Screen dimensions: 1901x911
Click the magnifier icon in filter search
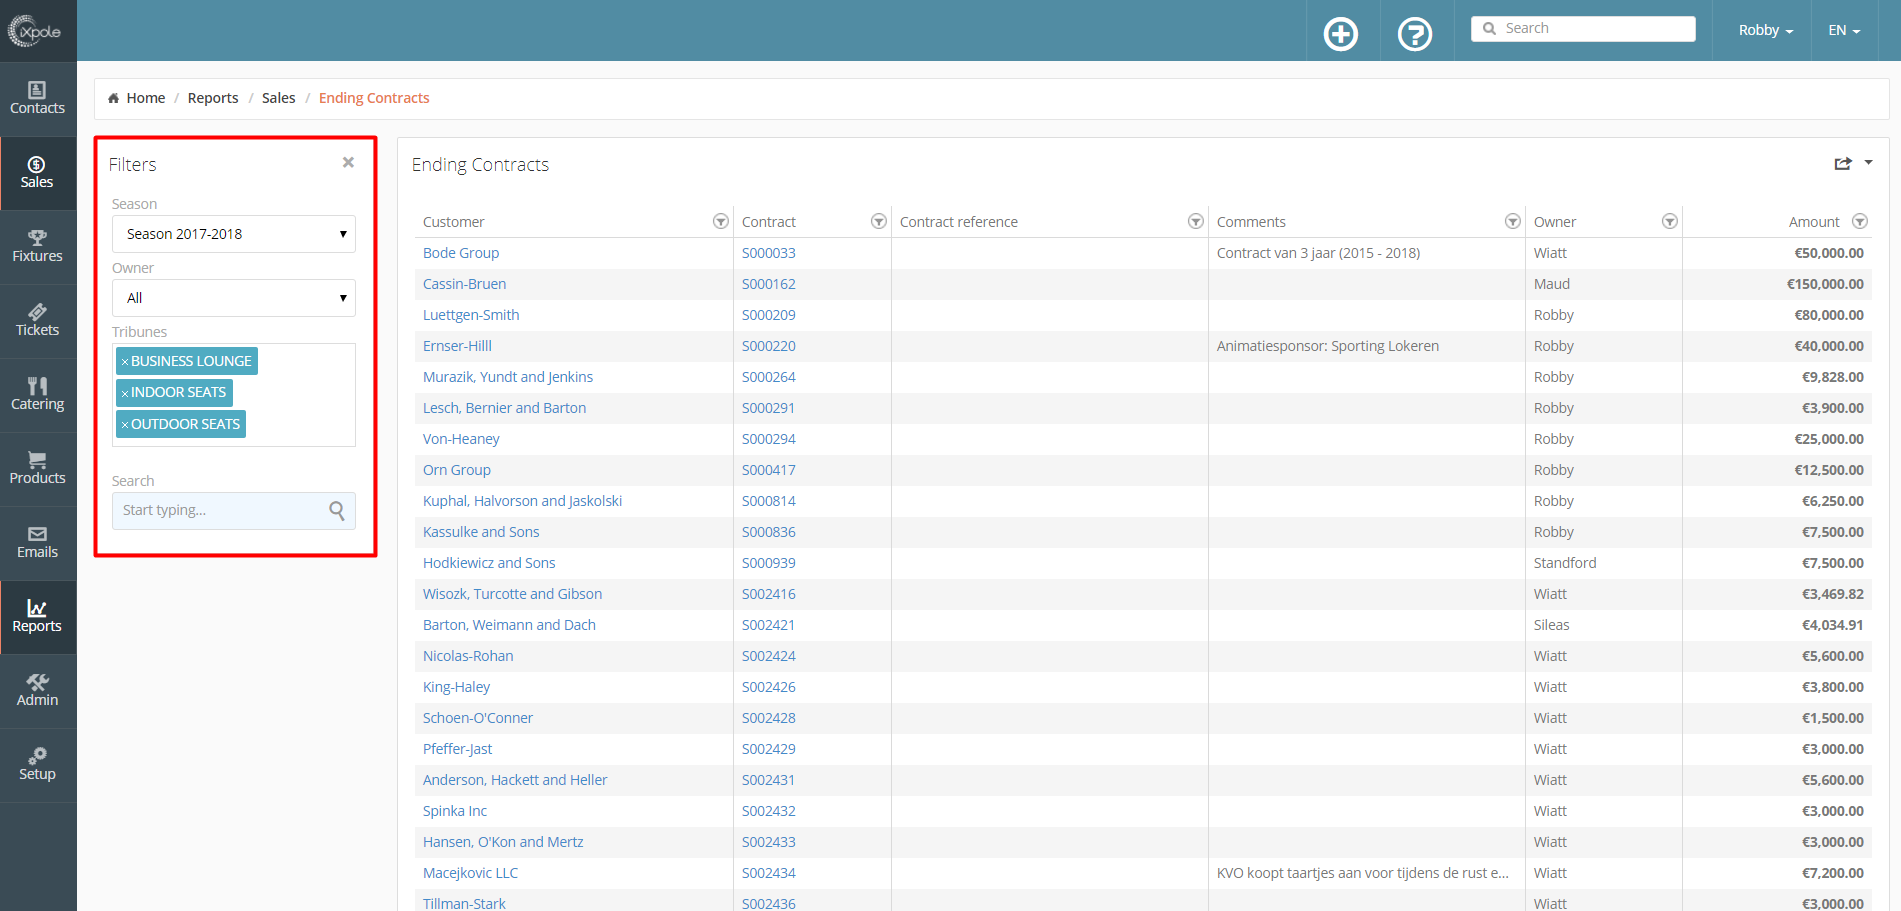pyautogui.click(x=337, y=510)
